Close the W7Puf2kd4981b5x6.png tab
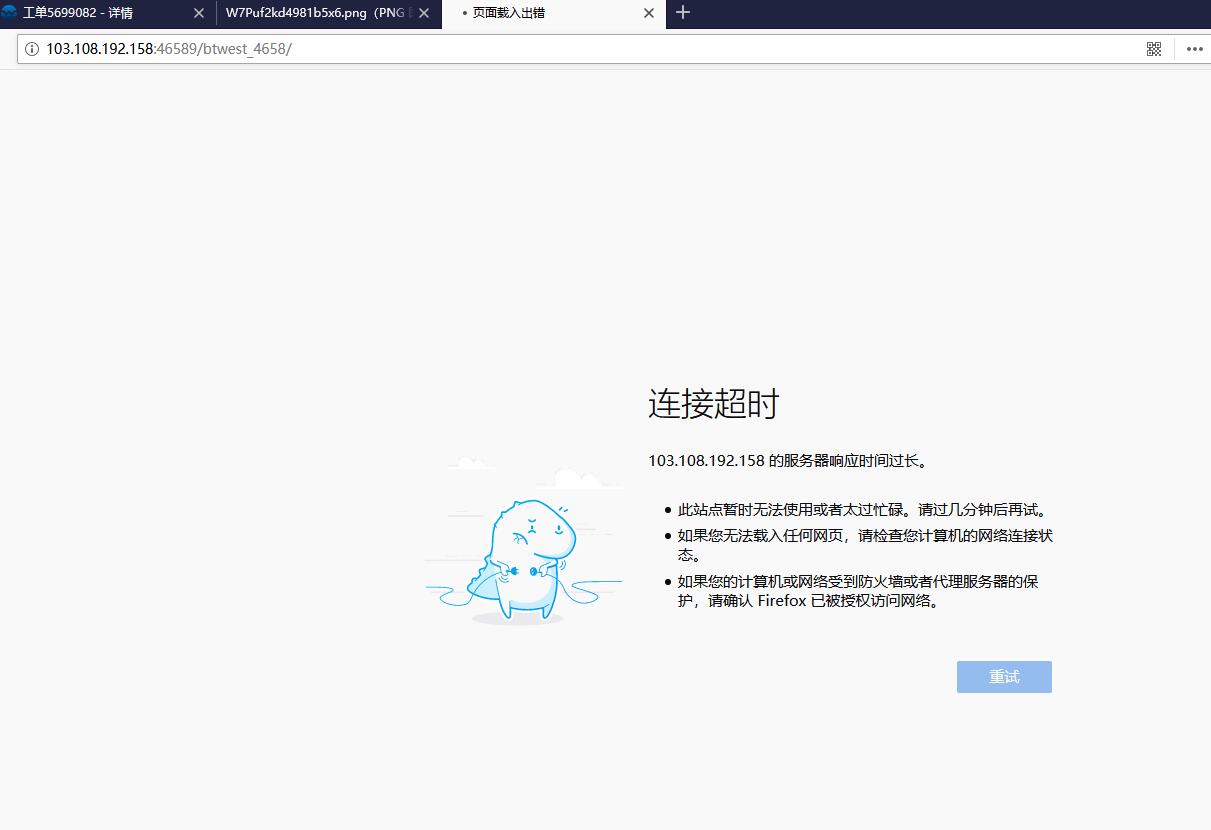1211x830 pixels. click(x=424, y=13)
